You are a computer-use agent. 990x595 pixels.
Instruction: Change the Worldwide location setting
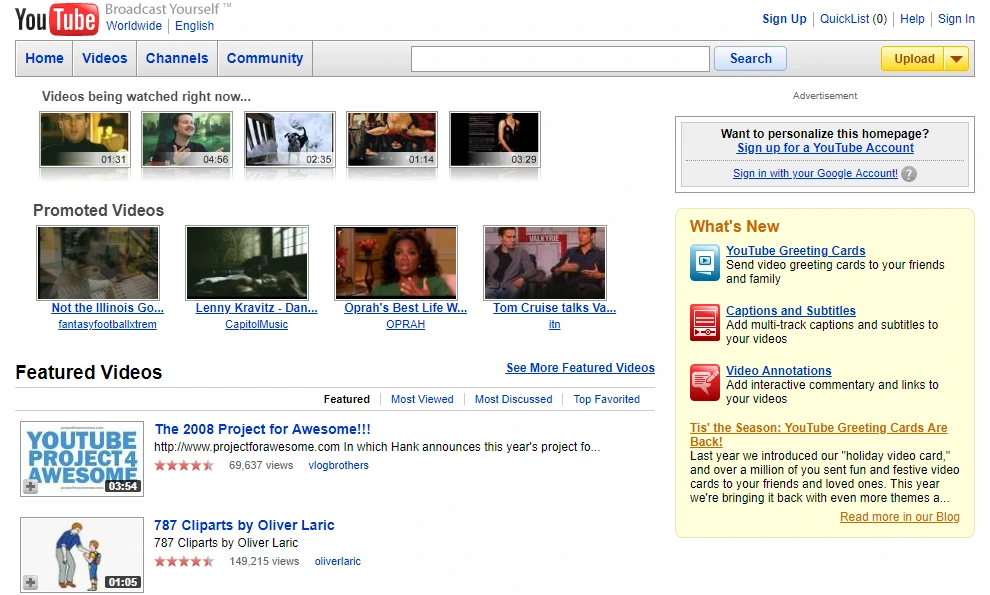click(x=134, y=26)
